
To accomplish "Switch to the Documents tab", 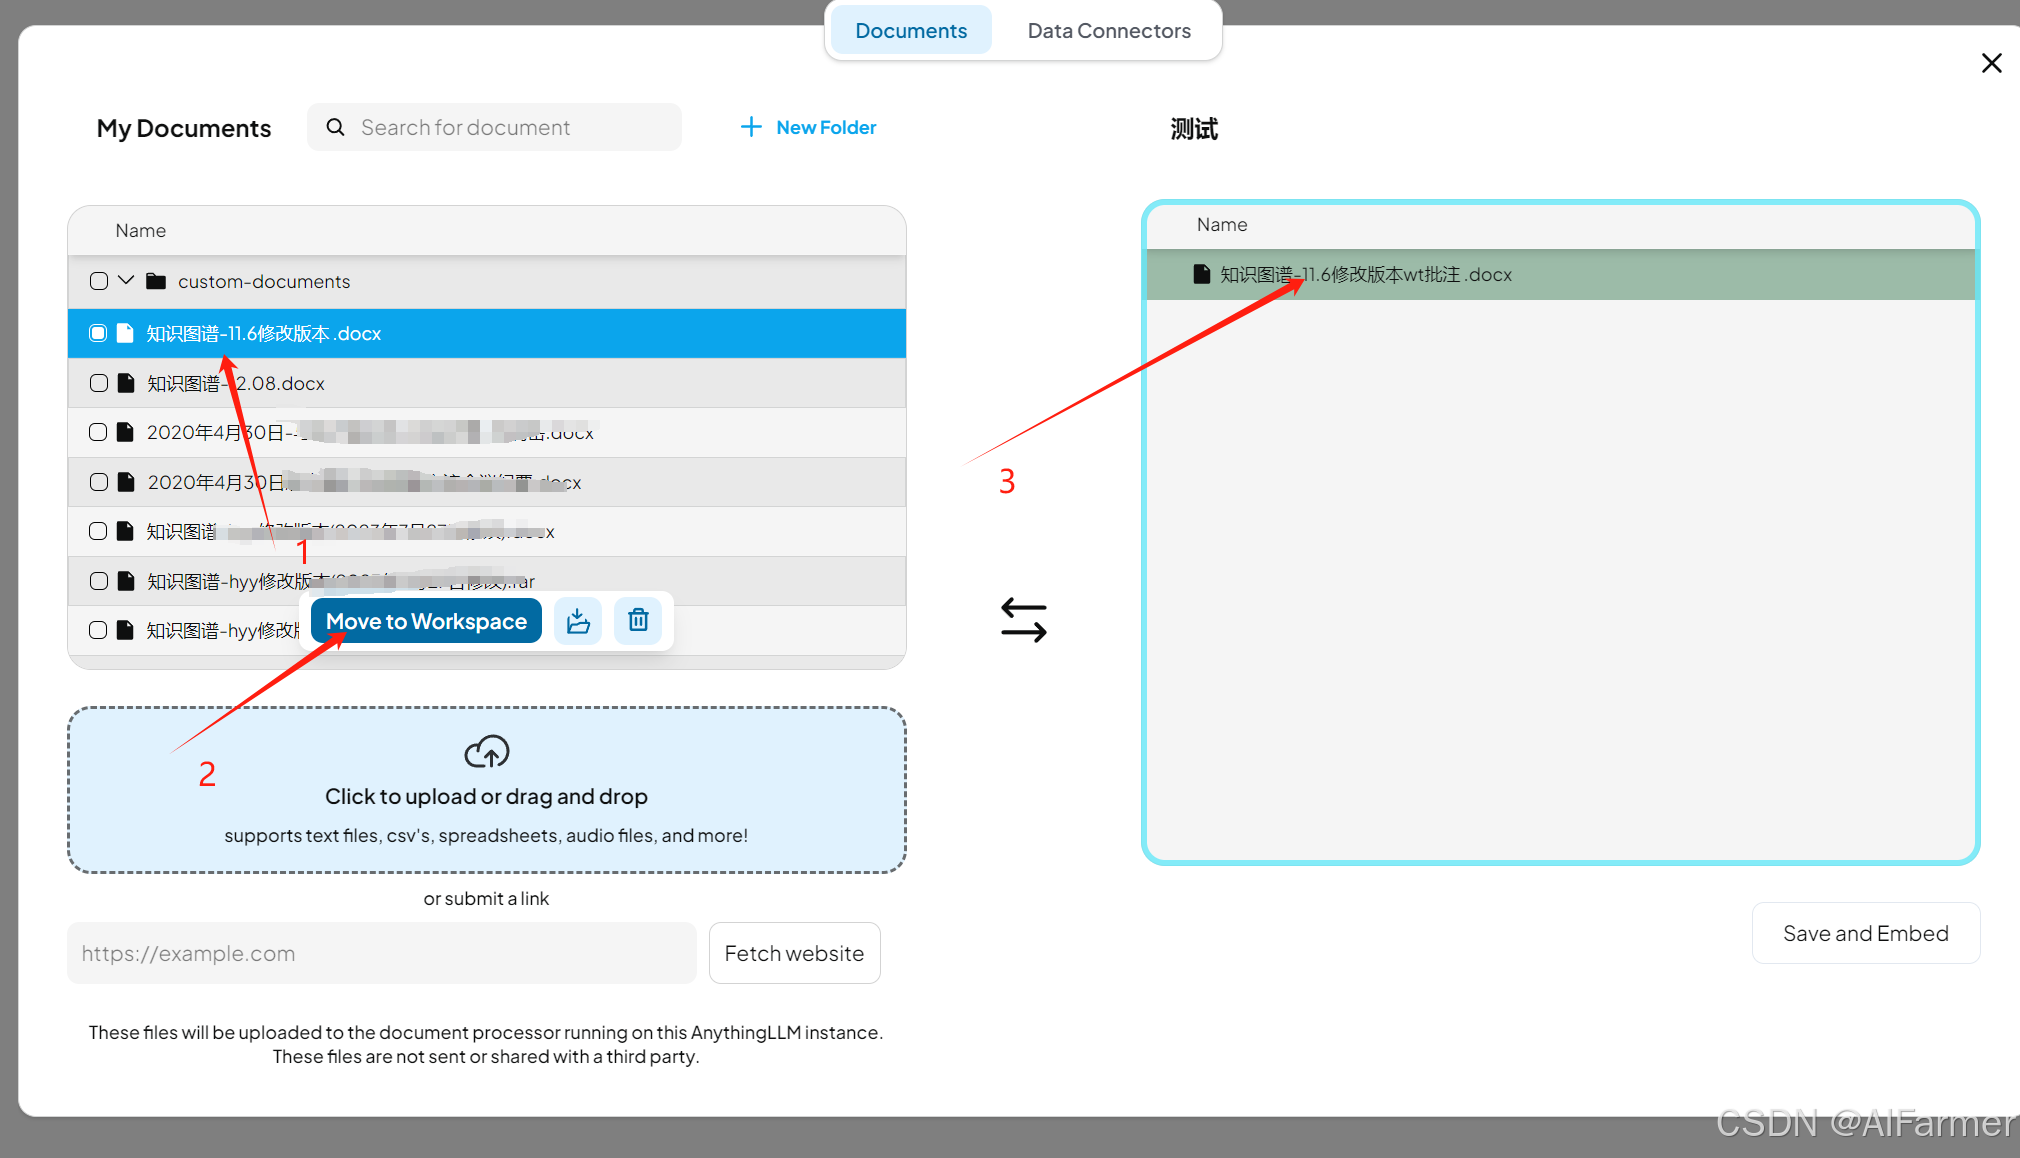I will (910, 31).
